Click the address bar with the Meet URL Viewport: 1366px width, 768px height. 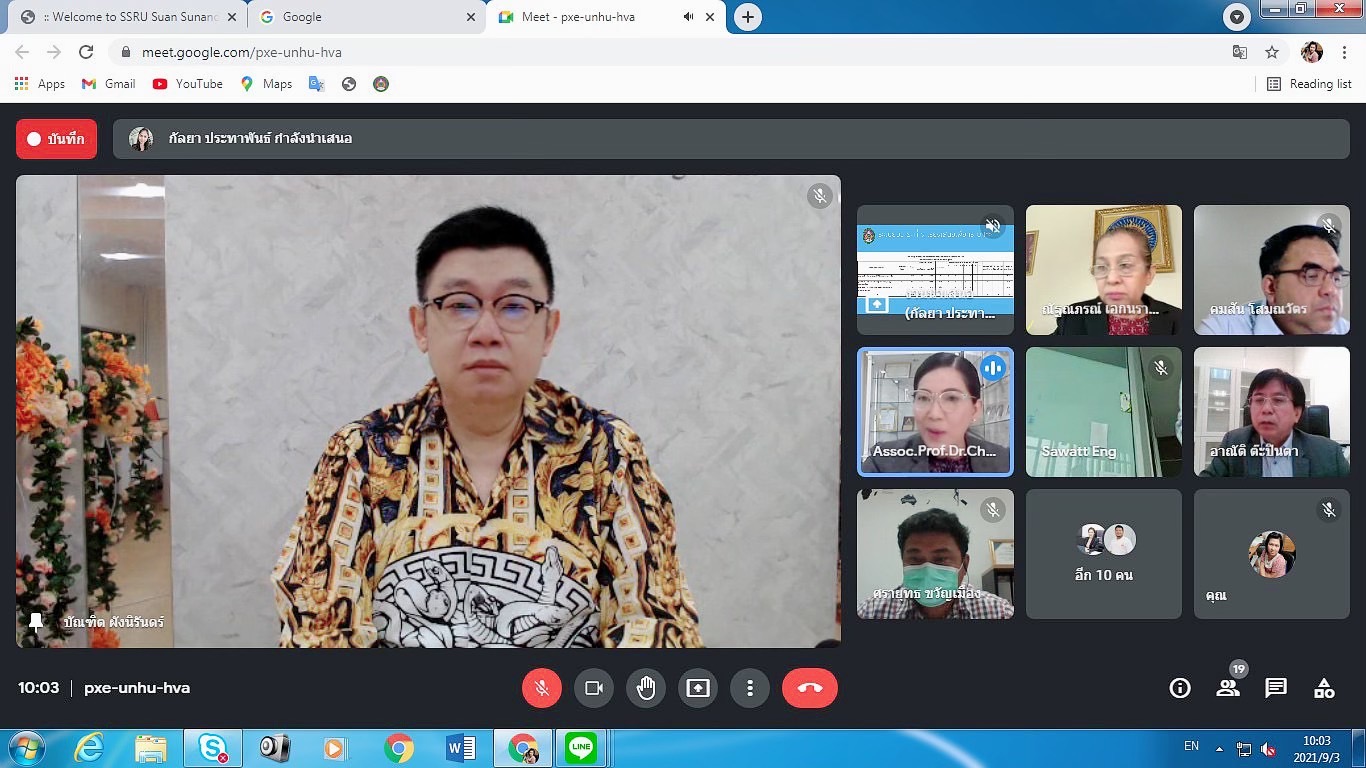pos(600,52)
